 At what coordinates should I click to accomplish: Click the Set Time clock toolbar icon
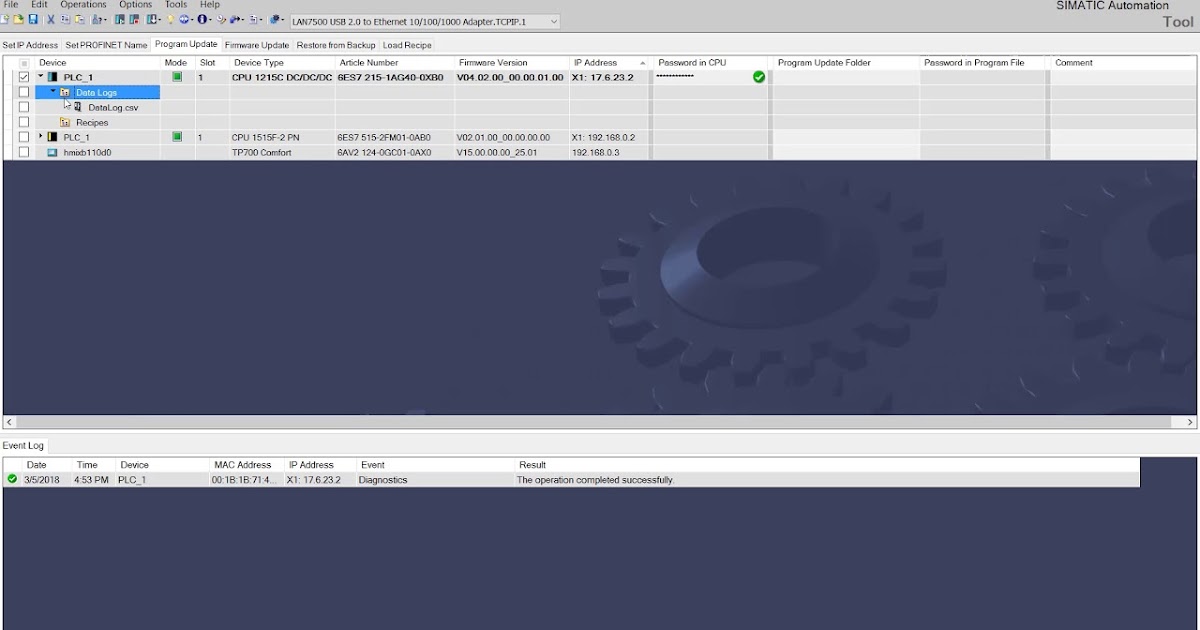point(221,20)
